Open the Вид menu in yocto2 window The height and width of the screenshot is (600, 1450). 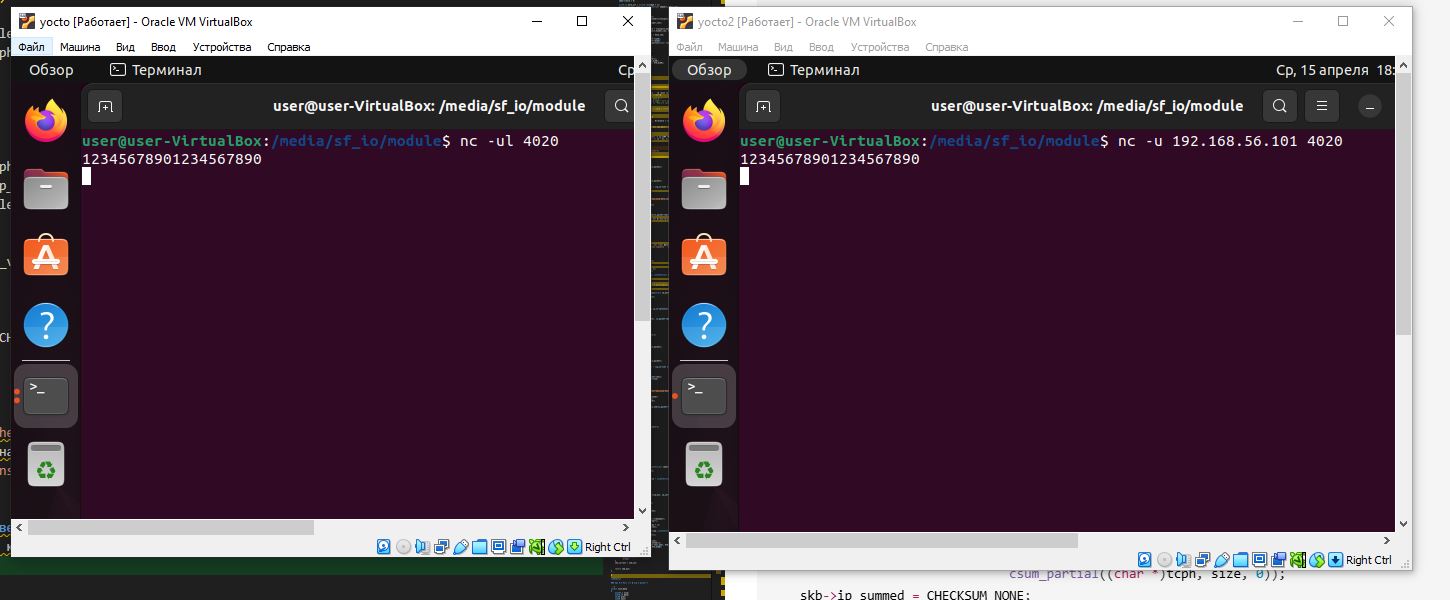[783, 47]
